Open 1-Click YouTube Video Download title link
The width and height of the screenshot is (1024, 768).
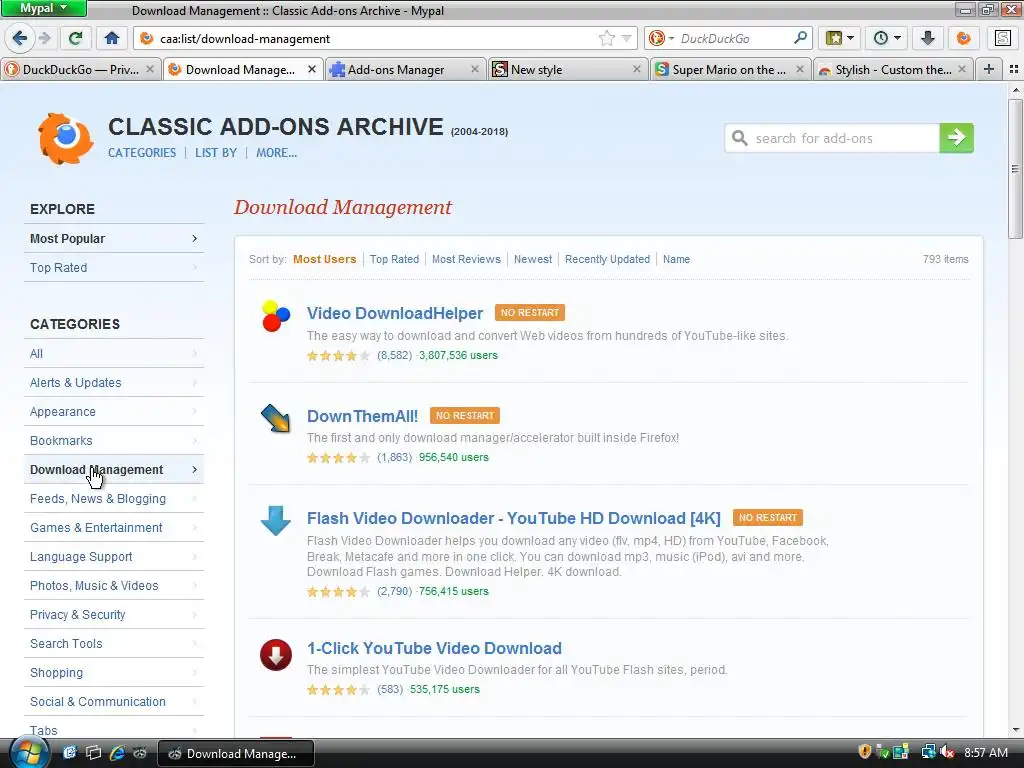click(434, 648)
